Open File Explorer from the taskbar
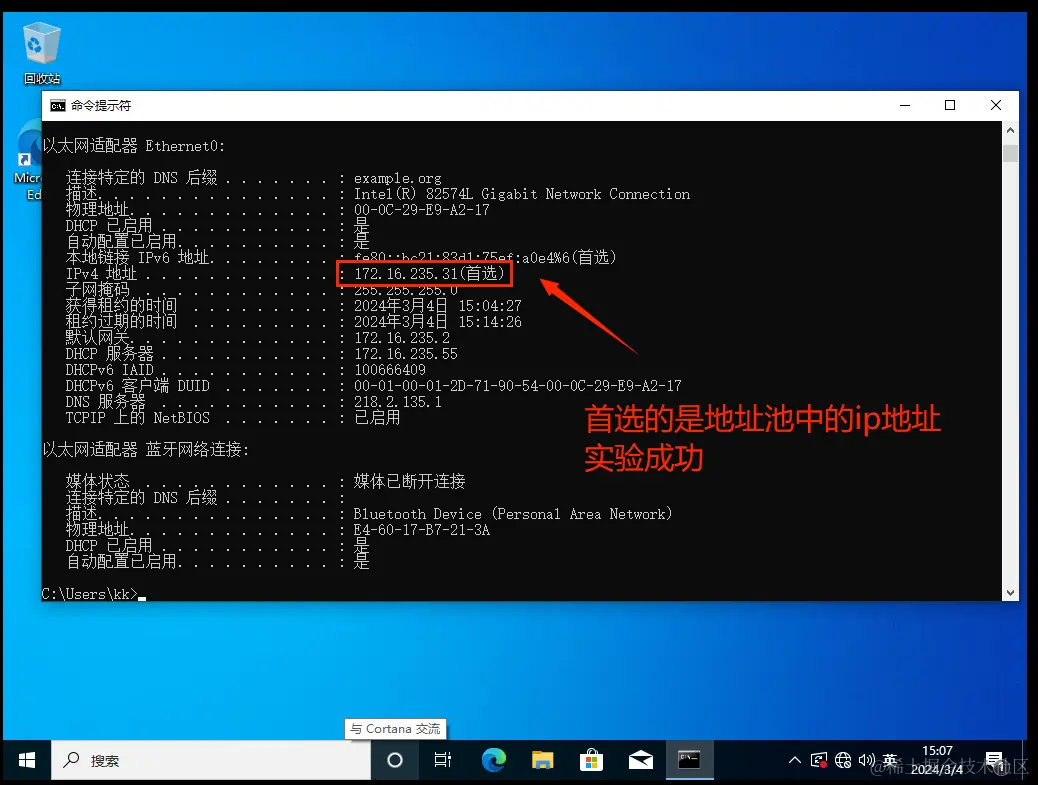The width and height of the screenshot is (1038, 785). click(x=543, y=760)
